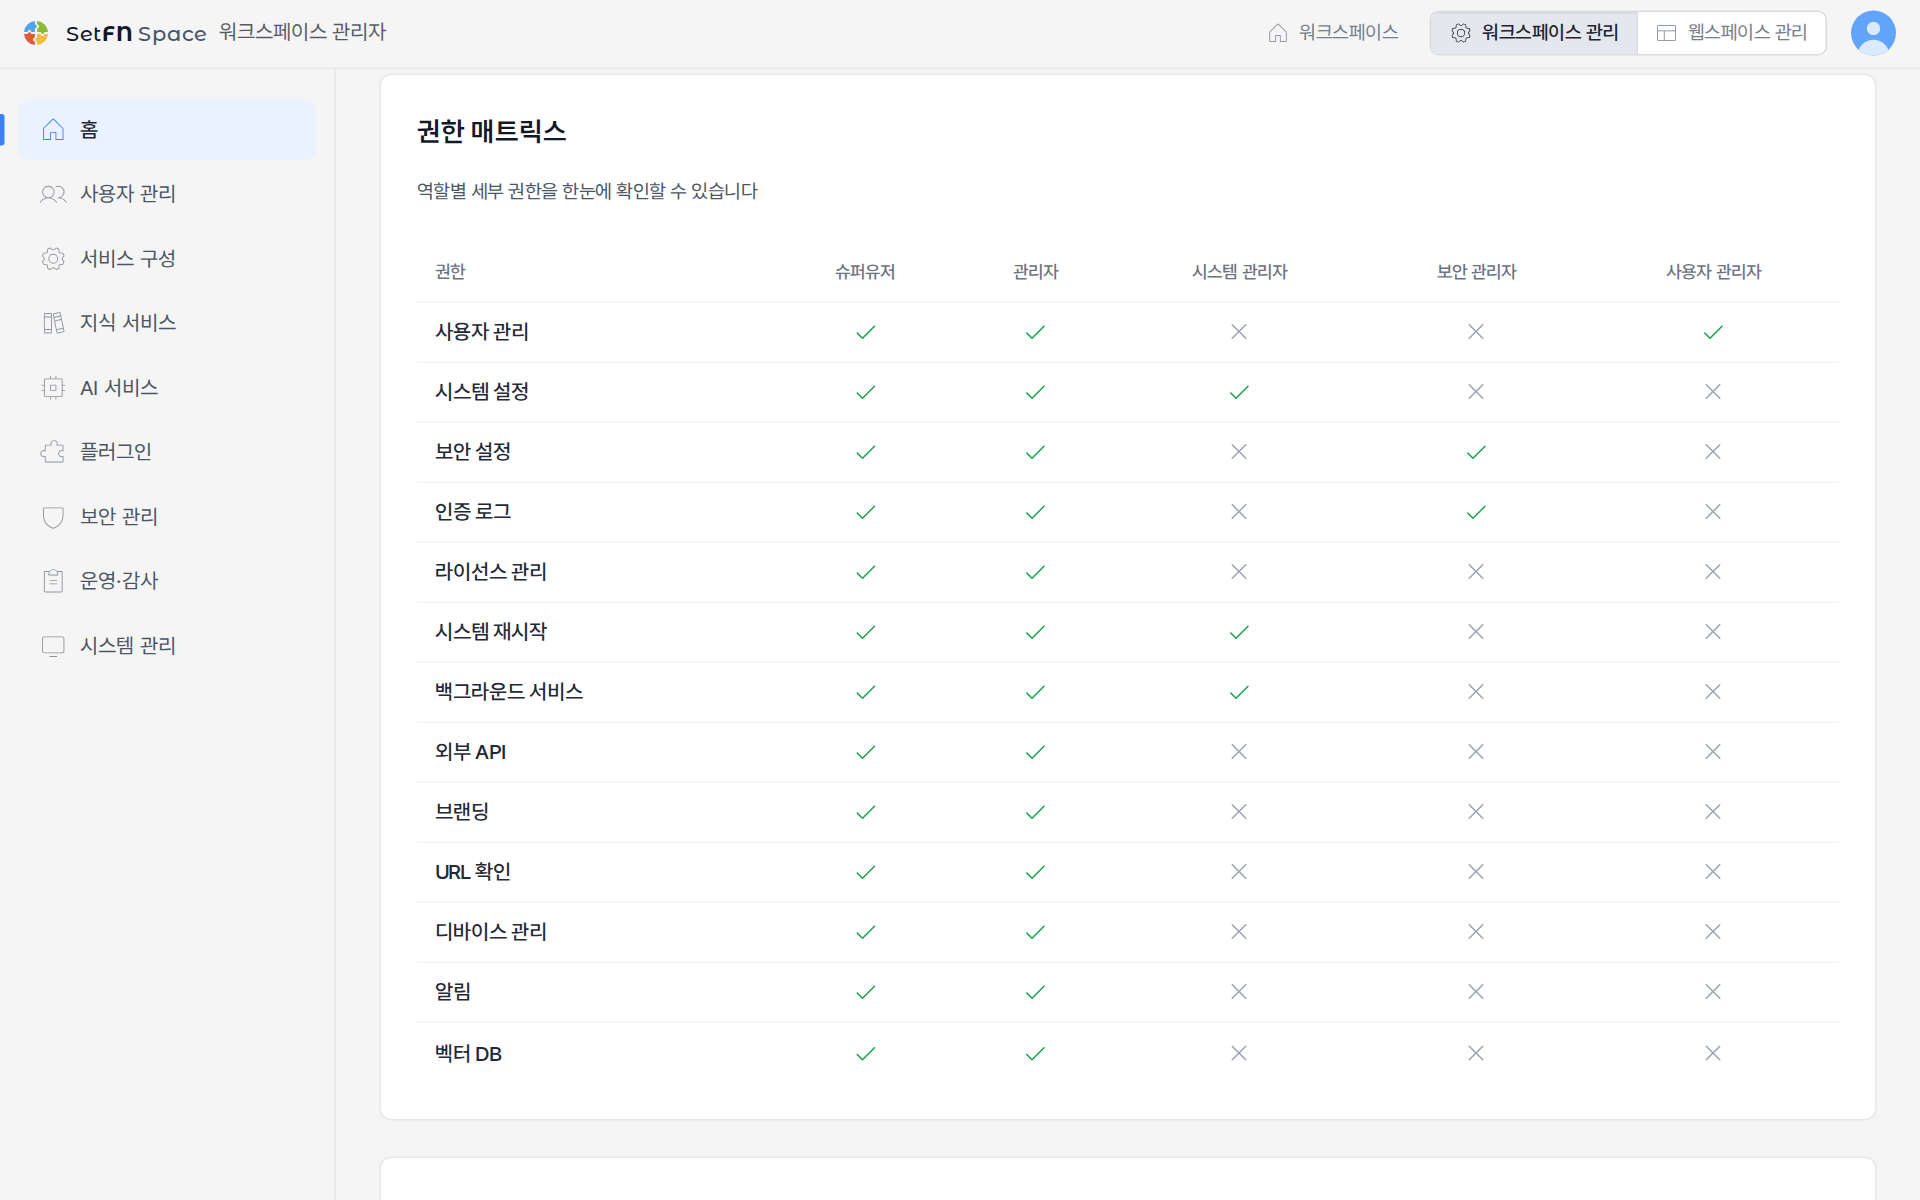The width and height of the screenshot is (1920, 1200).
Task: Select 시스템 관리 sidebar label
Action: (x=128, y=646)
